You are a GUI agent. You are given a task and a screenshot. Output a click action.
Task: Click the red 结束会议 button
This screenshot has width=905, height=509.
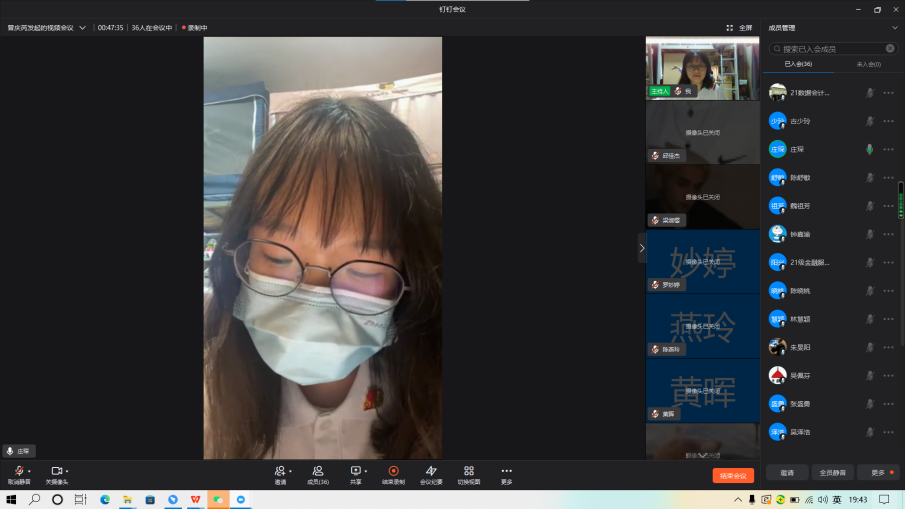tap(733, 476)
